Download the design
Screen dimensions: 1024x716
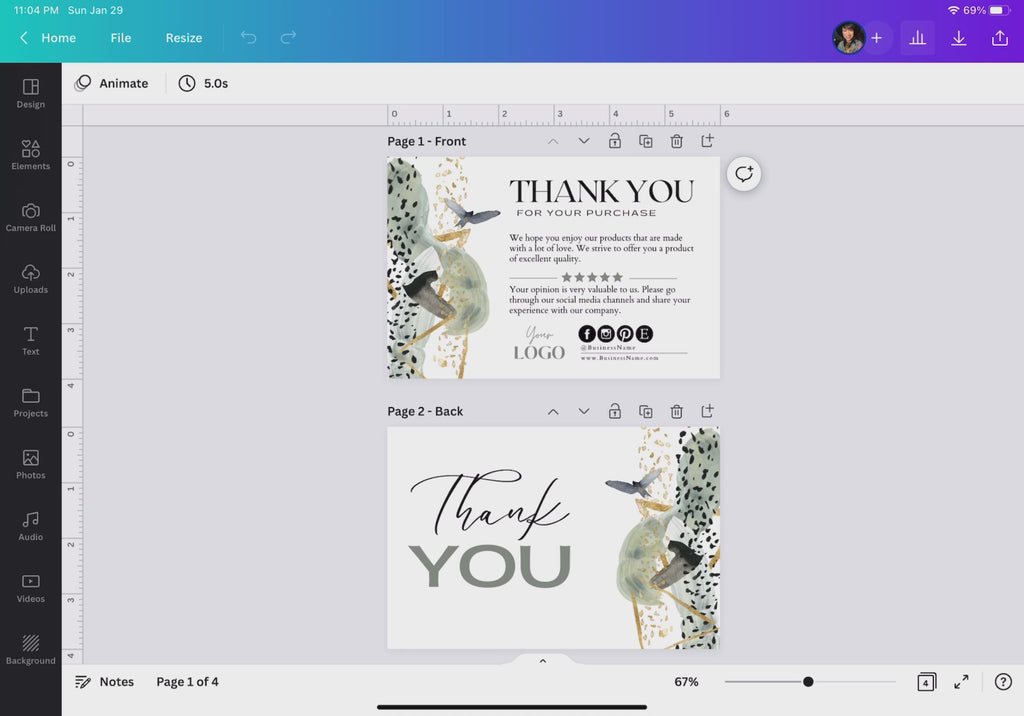959,38
